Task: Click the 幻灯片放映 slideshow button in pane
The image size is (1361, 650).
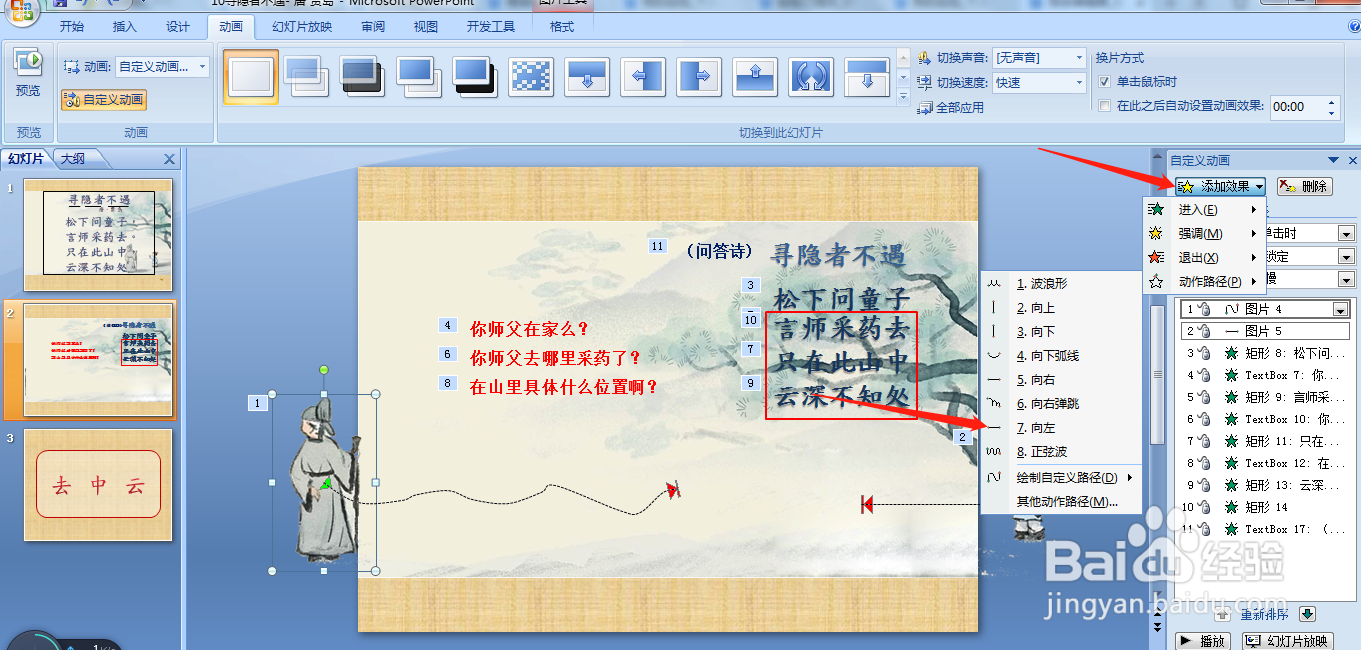Action: (x=1287, y=641)
